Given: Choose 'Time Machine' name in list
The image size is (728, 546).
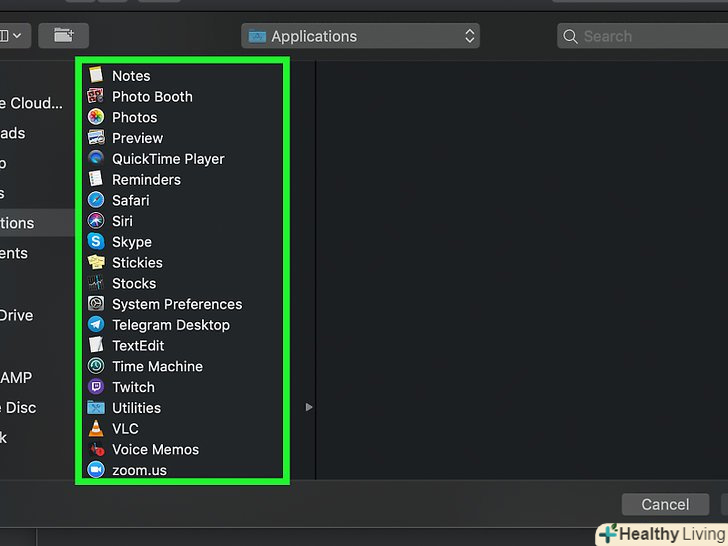Looking at the screenshot, I should click(x=157, y=366).
